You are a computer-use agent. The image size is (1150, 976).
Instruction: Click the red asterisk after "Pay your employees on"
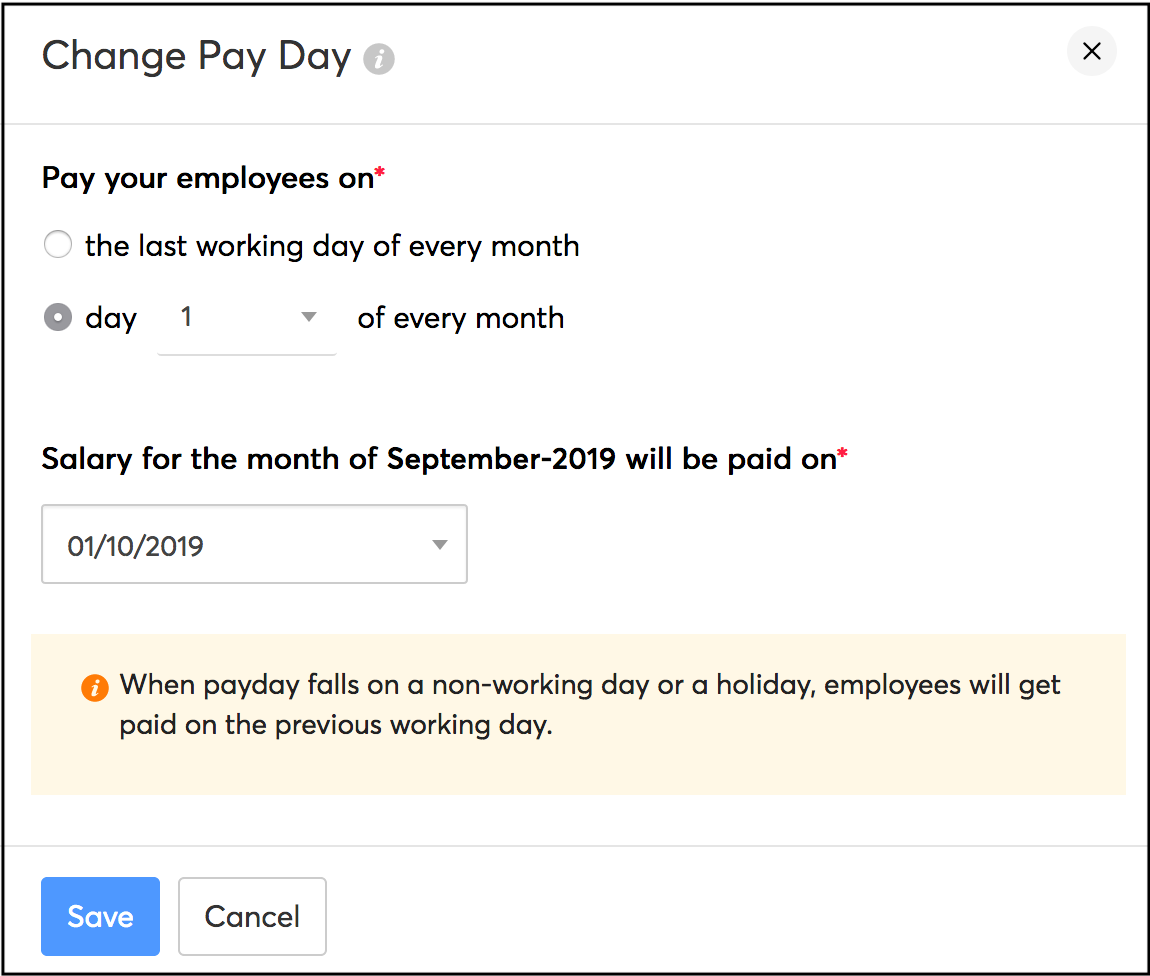380,174
